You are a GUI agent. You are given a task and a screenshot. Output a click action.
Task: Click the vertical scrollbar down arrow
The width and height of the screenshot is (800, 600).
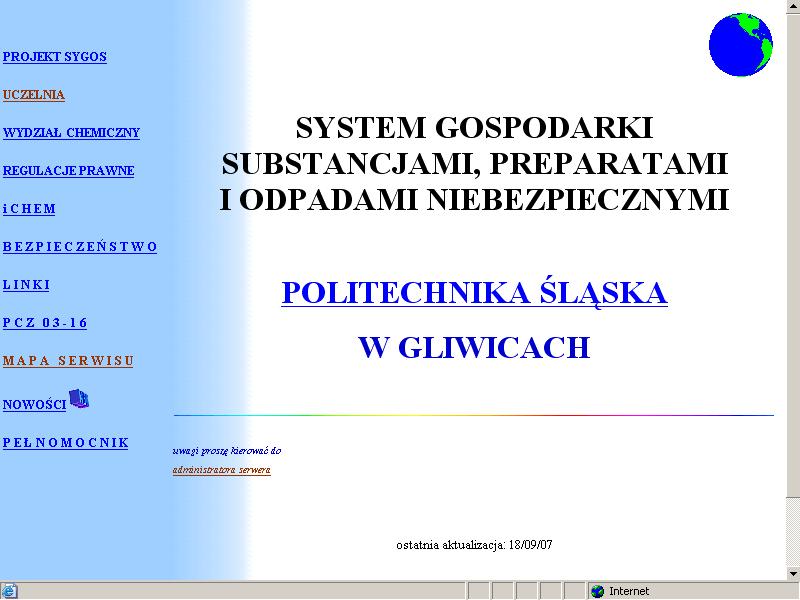coord(793,574)
